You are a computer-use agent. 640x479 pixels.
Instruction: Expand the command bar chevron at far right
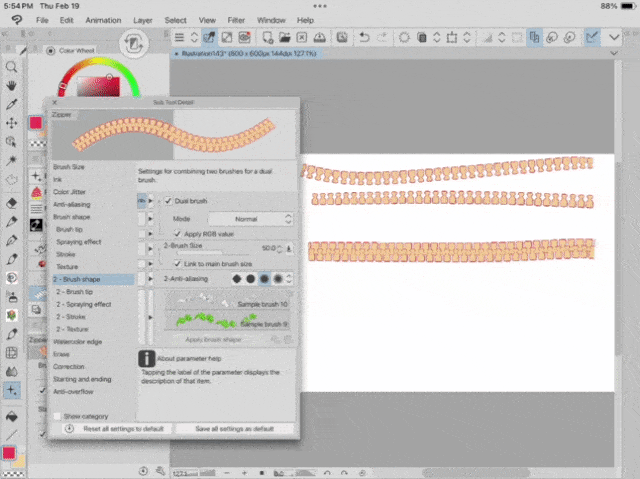tap(614, 38)
